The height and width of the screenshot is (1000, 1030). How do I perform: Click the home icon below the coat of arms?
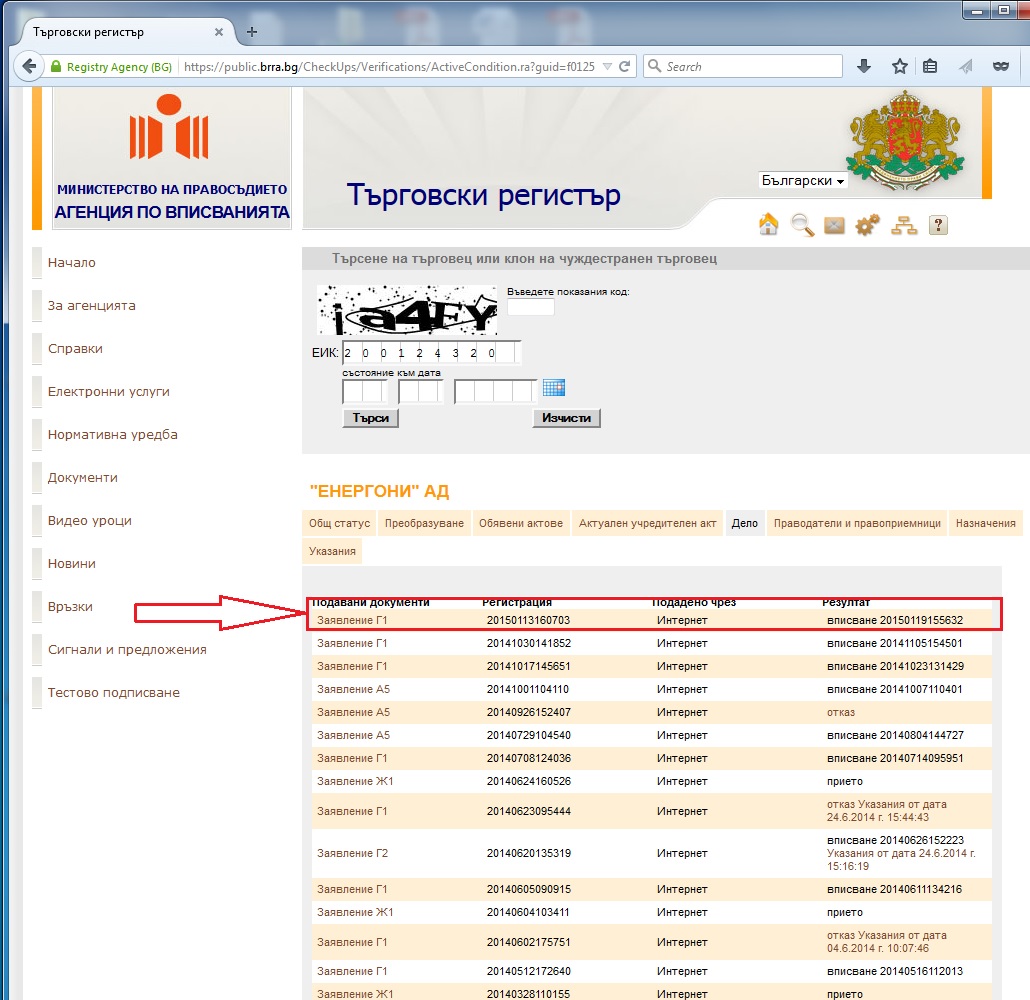(x=768, y=225)
